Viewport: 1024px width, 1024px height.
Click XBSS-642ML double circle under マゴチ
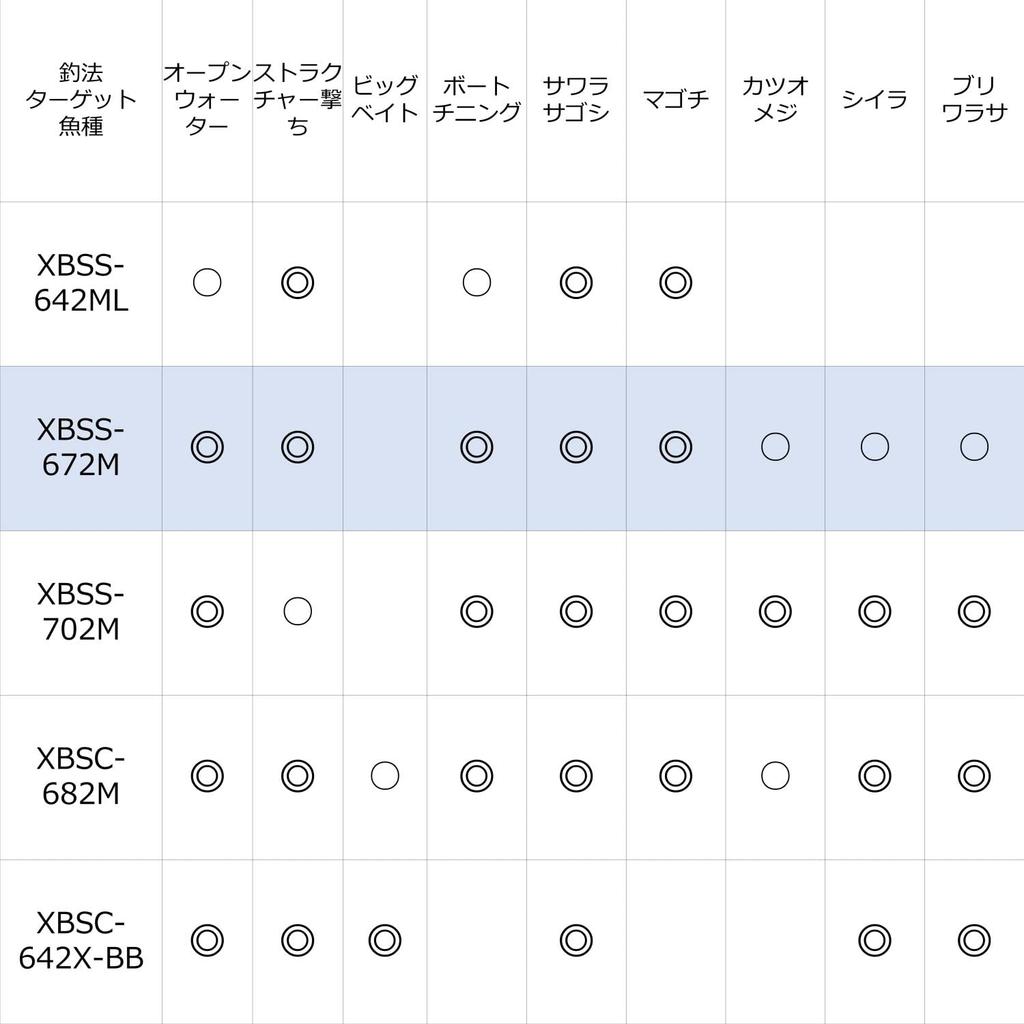(x=676, y=284)
